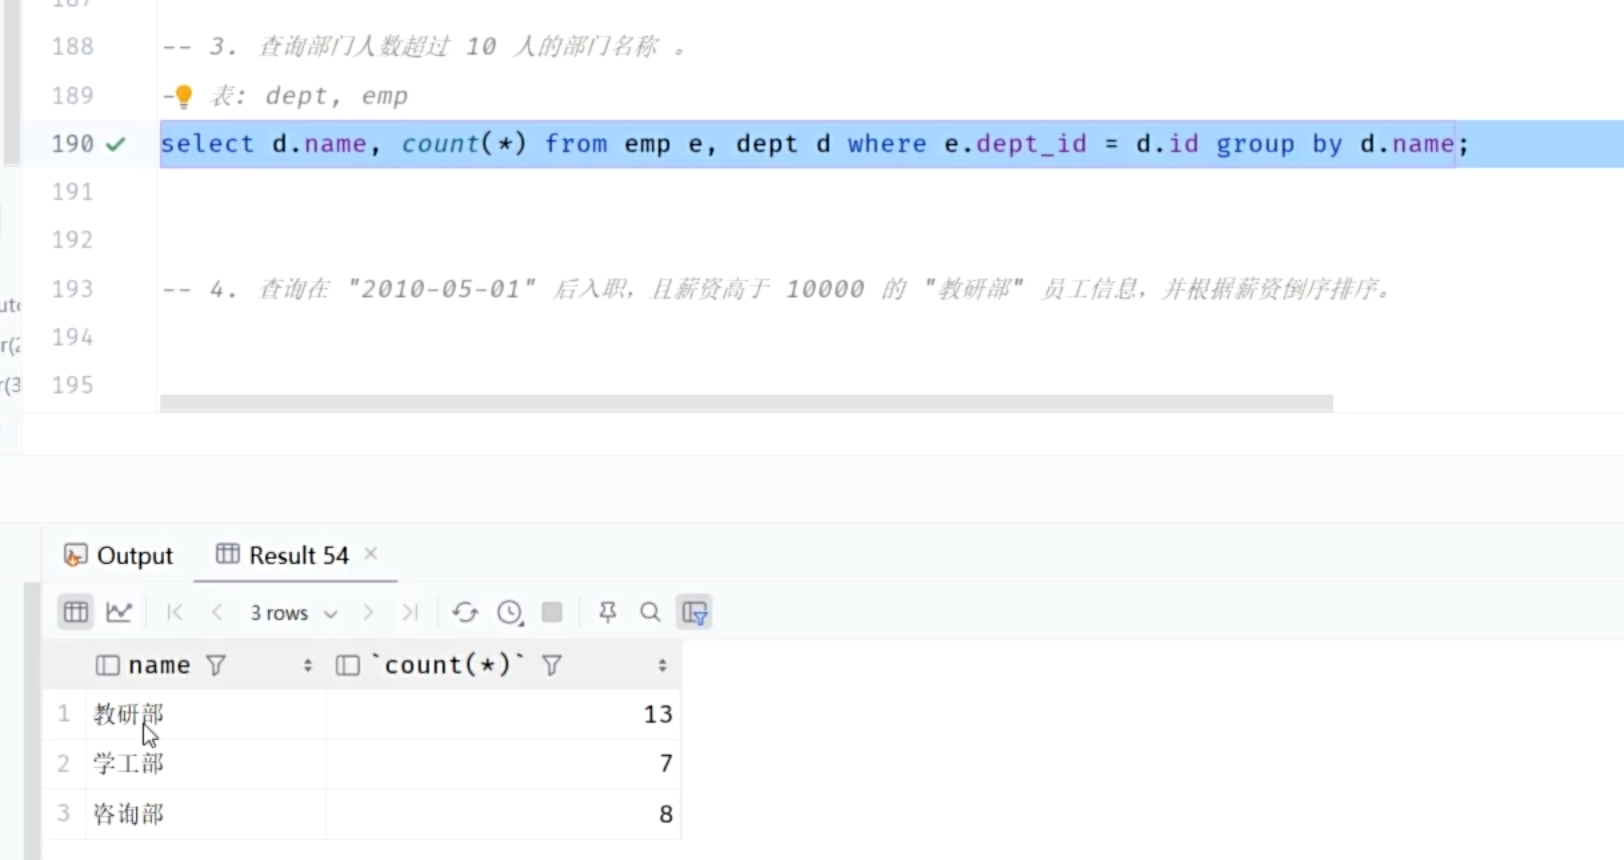Toggle the local filter panel icon

tap(694, 612)
